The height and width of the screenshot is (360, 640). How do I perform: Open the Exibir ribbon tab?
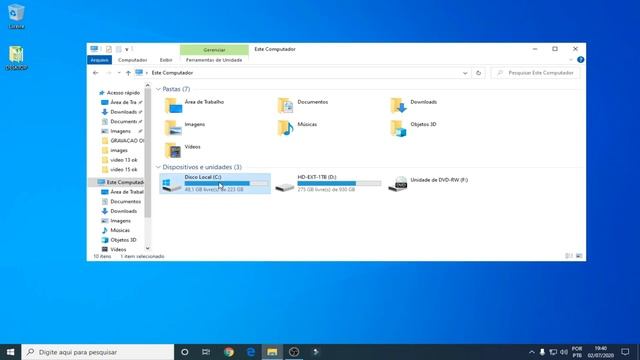(x=166, y=60)
